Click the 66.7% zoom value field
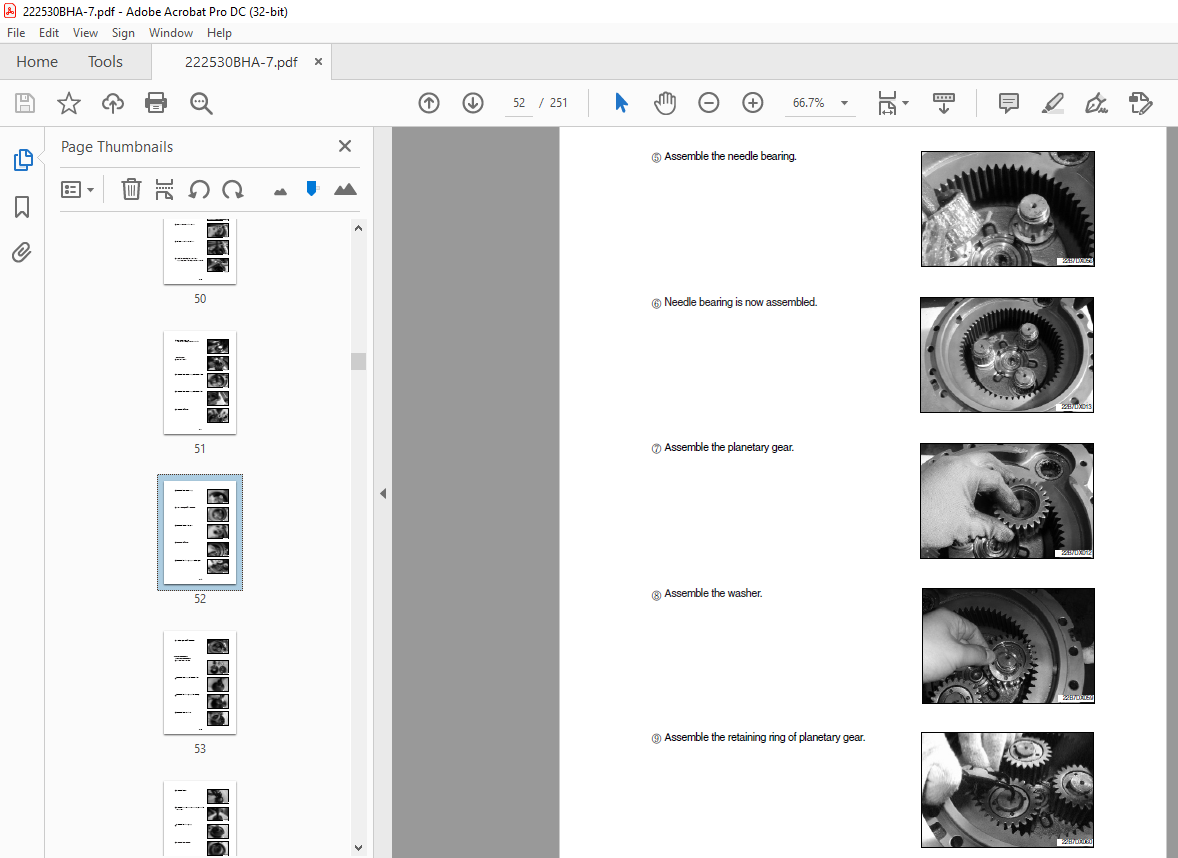Viewport: 1178px width, 858px height. tap(808, 103)
